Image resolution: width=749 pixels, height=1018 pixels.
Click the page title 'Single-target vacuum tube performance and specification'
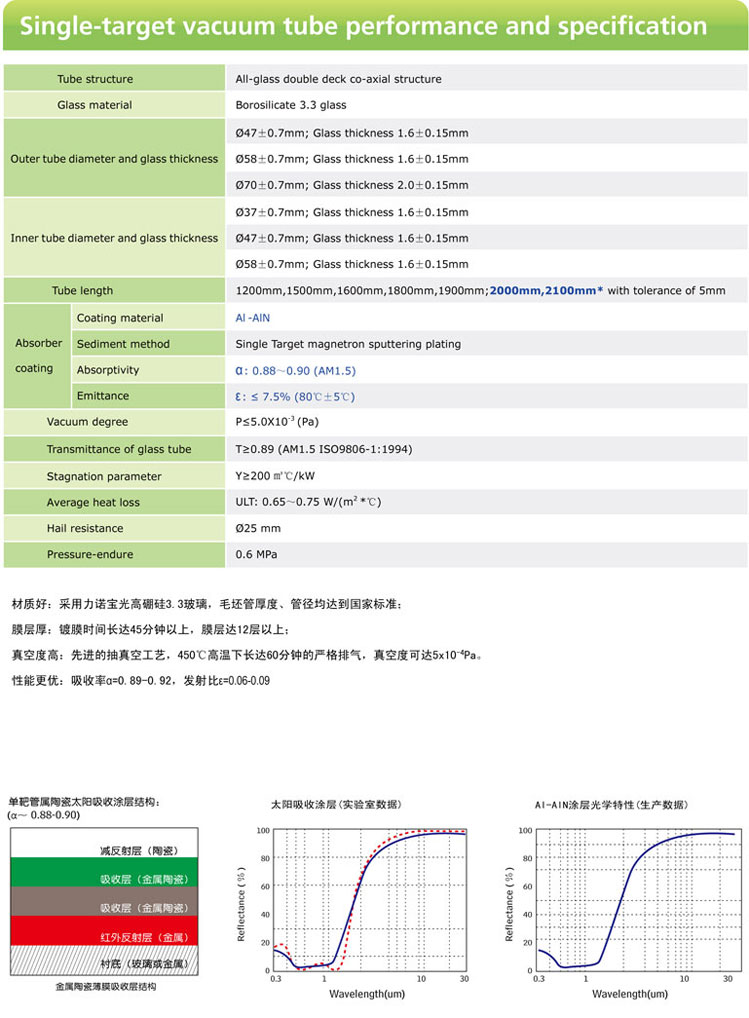coord(363,26)
